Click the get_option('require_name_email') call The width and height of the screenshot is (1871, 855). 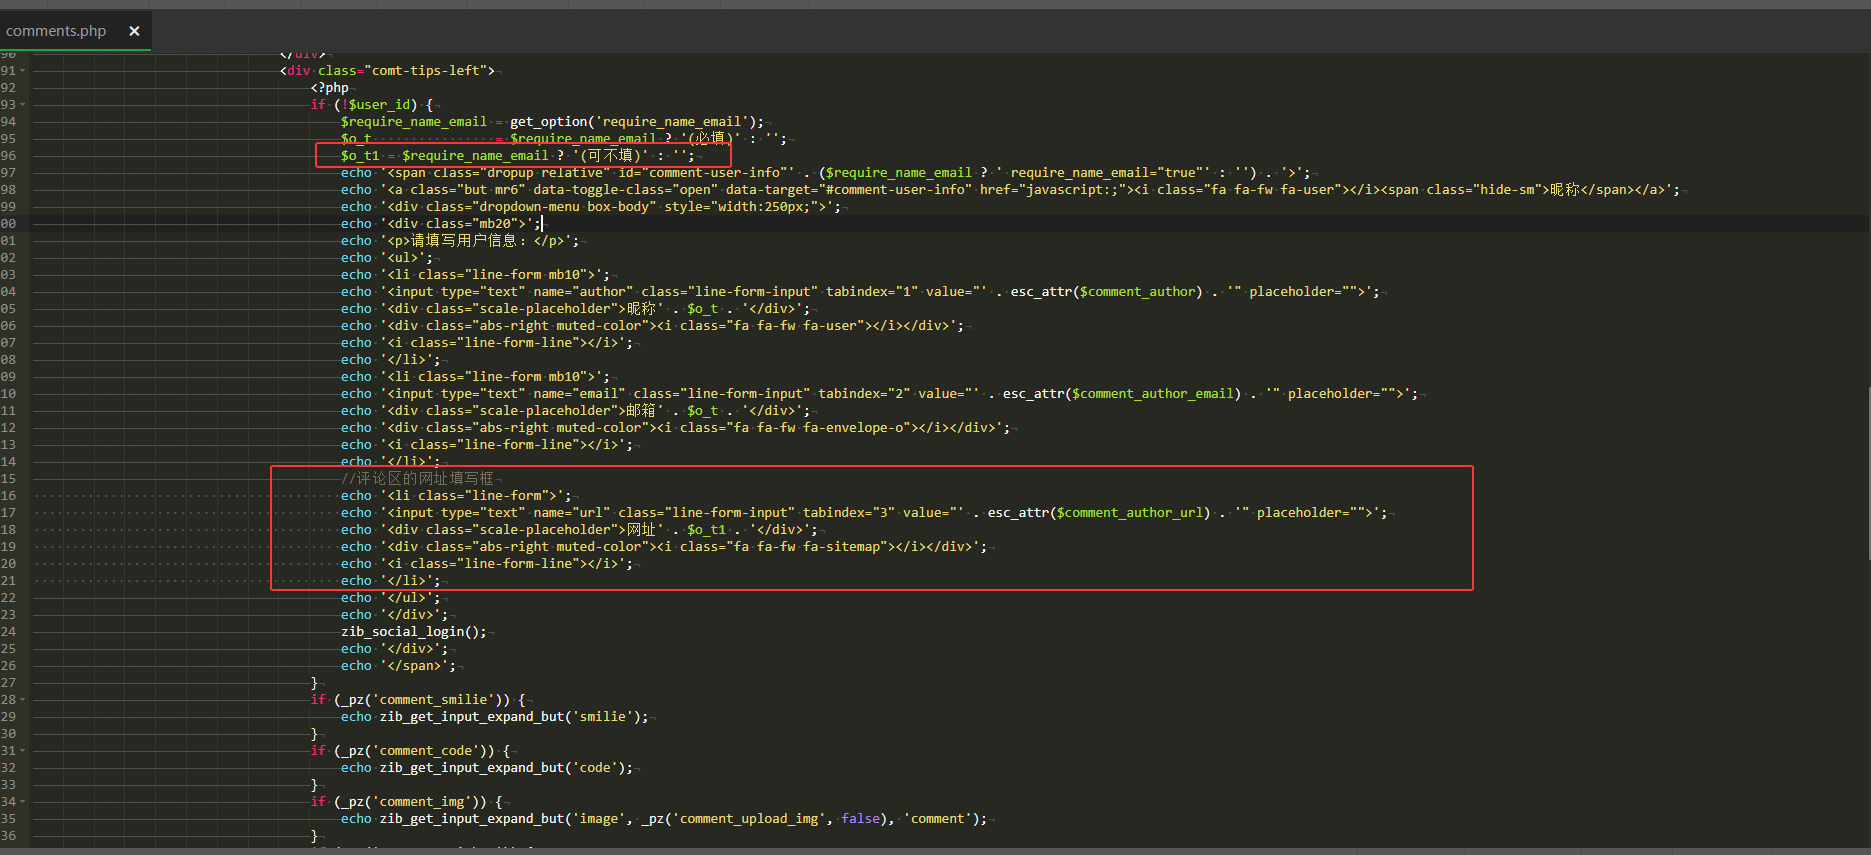[x=636, y=122]
